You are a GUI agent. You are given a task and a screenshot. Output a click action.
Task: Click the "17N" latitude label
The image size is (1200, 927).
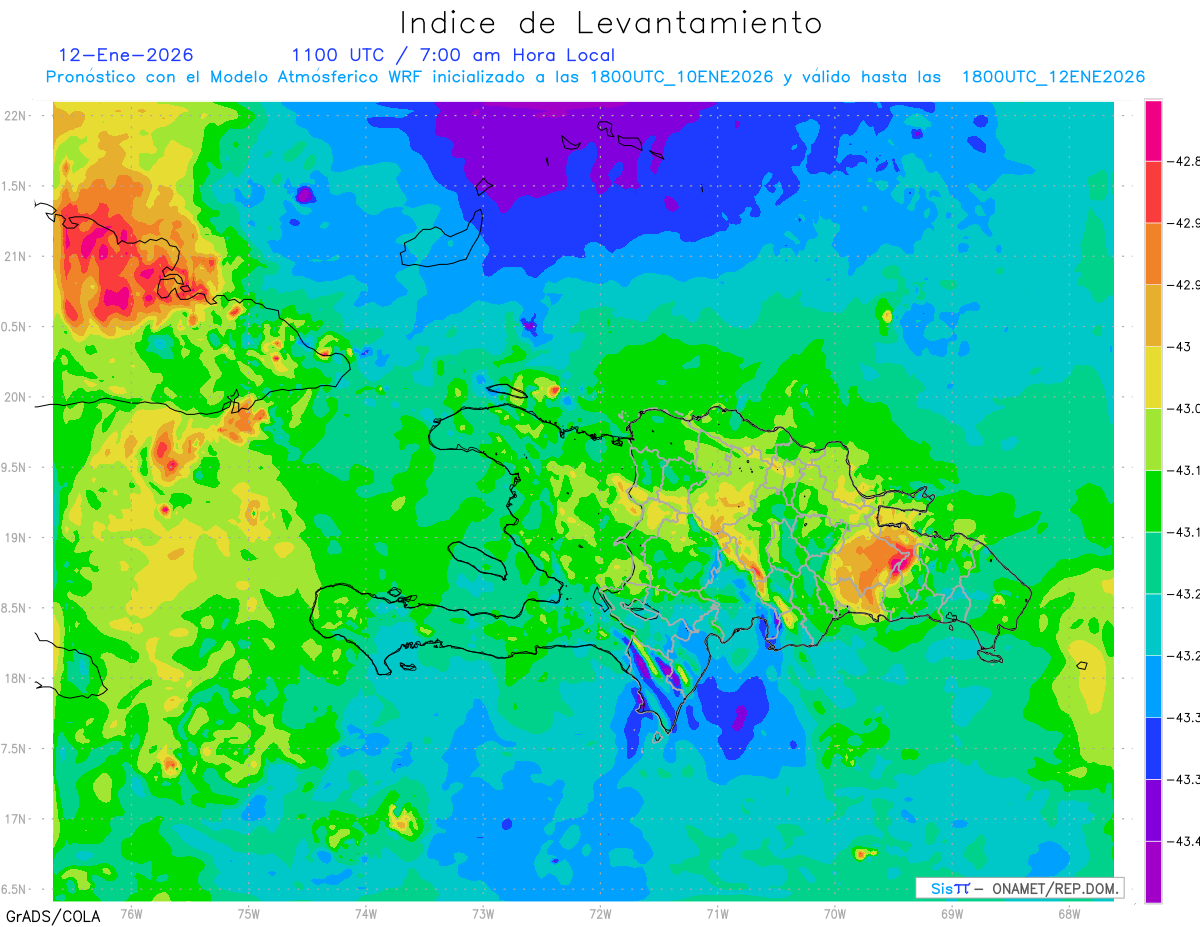point(14,820)
